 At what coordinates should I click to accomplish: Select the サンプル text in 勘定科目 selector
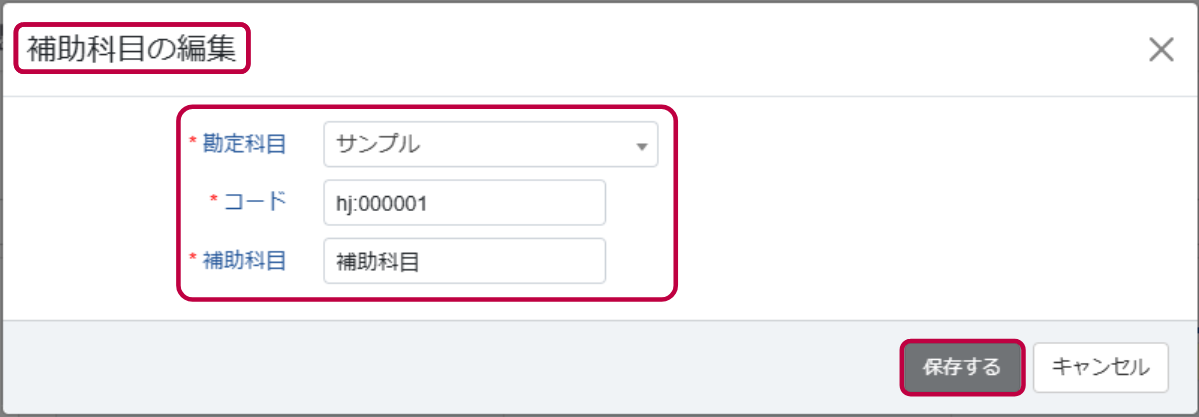(378, 144)
